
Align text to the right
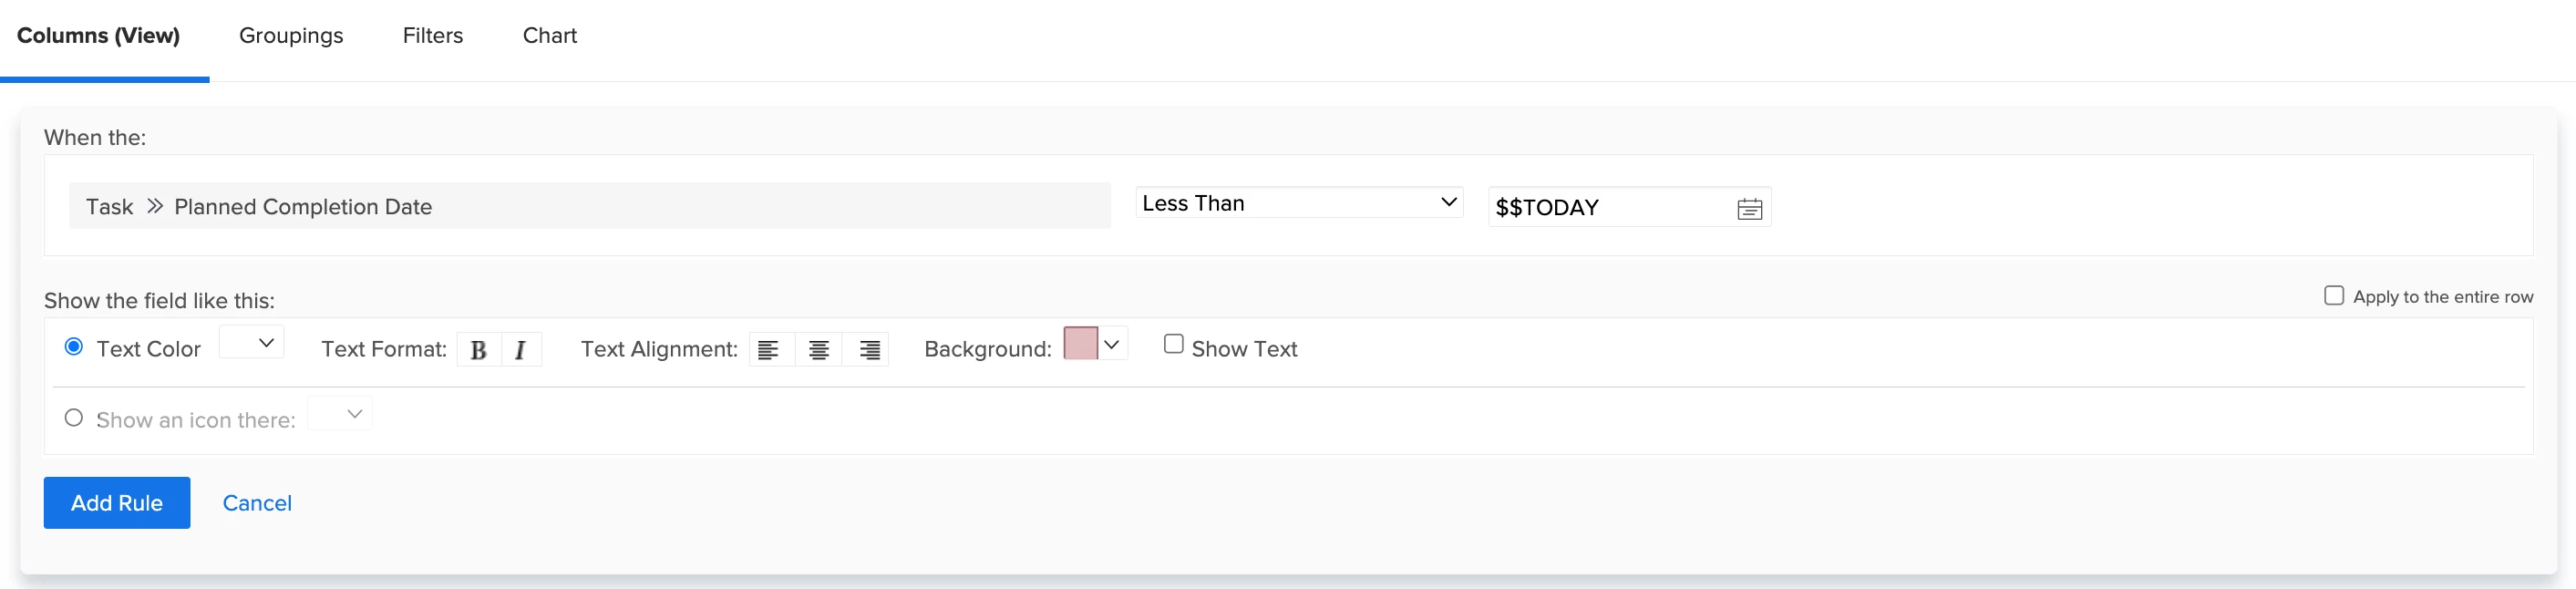tap(869, 350)
